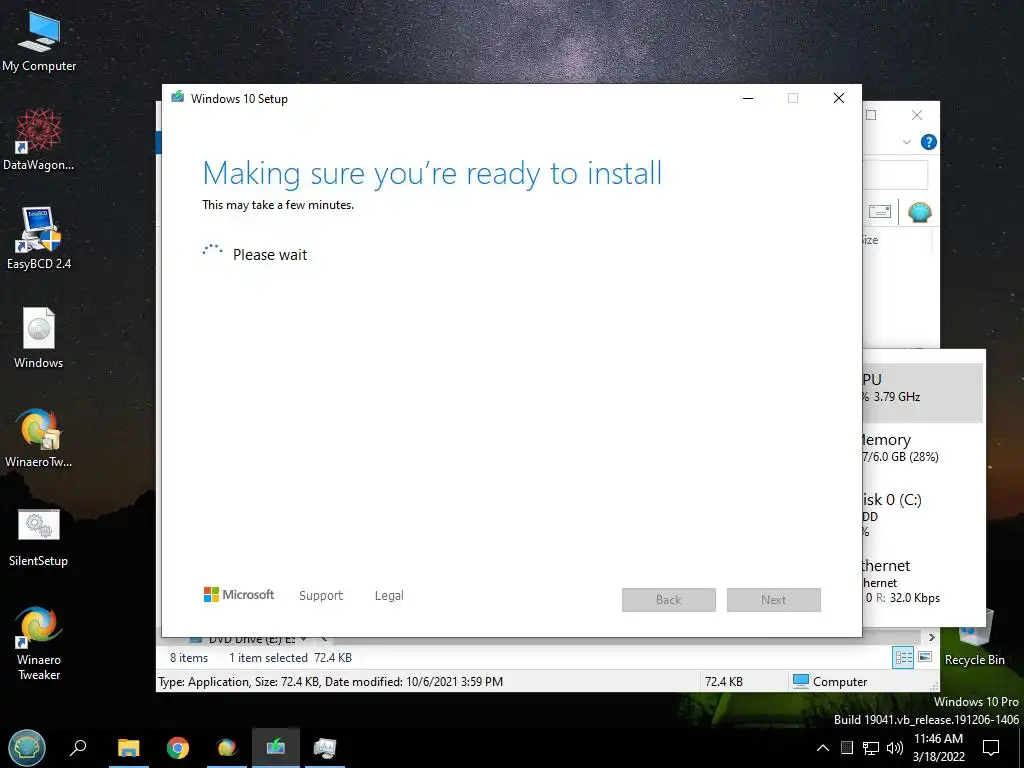Open the Support link in Setup
The height and width of the screenshot is (768, 1024).
point(321,596)
